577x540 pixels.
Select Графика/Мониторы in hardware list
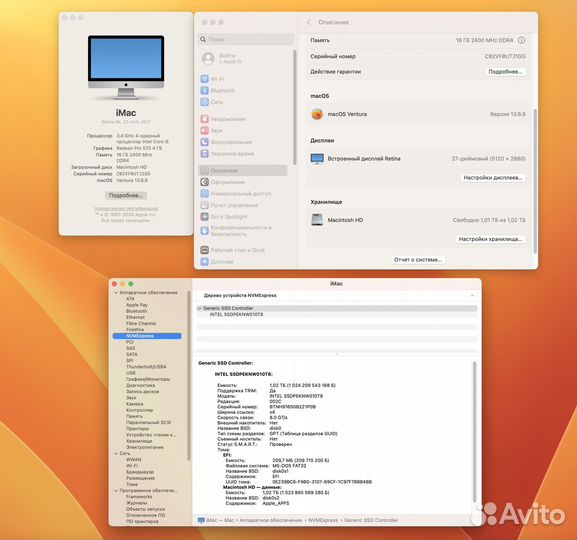pyautogui.click(x=148, y=379)
